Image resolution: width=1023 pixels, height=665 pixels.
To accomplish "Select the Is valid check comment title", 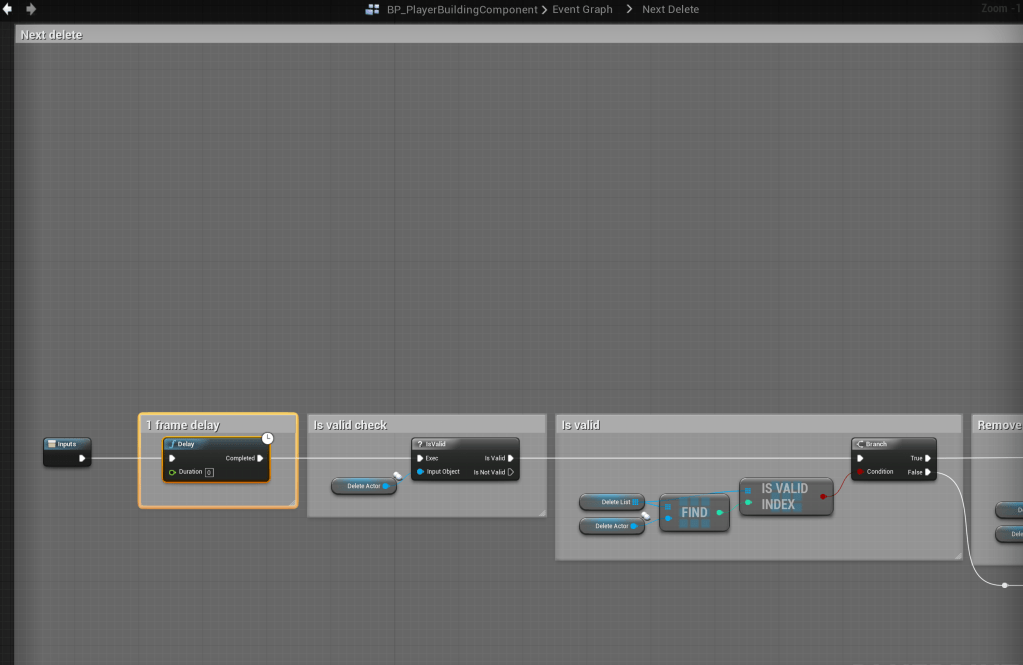I will [x=350, y=425].
